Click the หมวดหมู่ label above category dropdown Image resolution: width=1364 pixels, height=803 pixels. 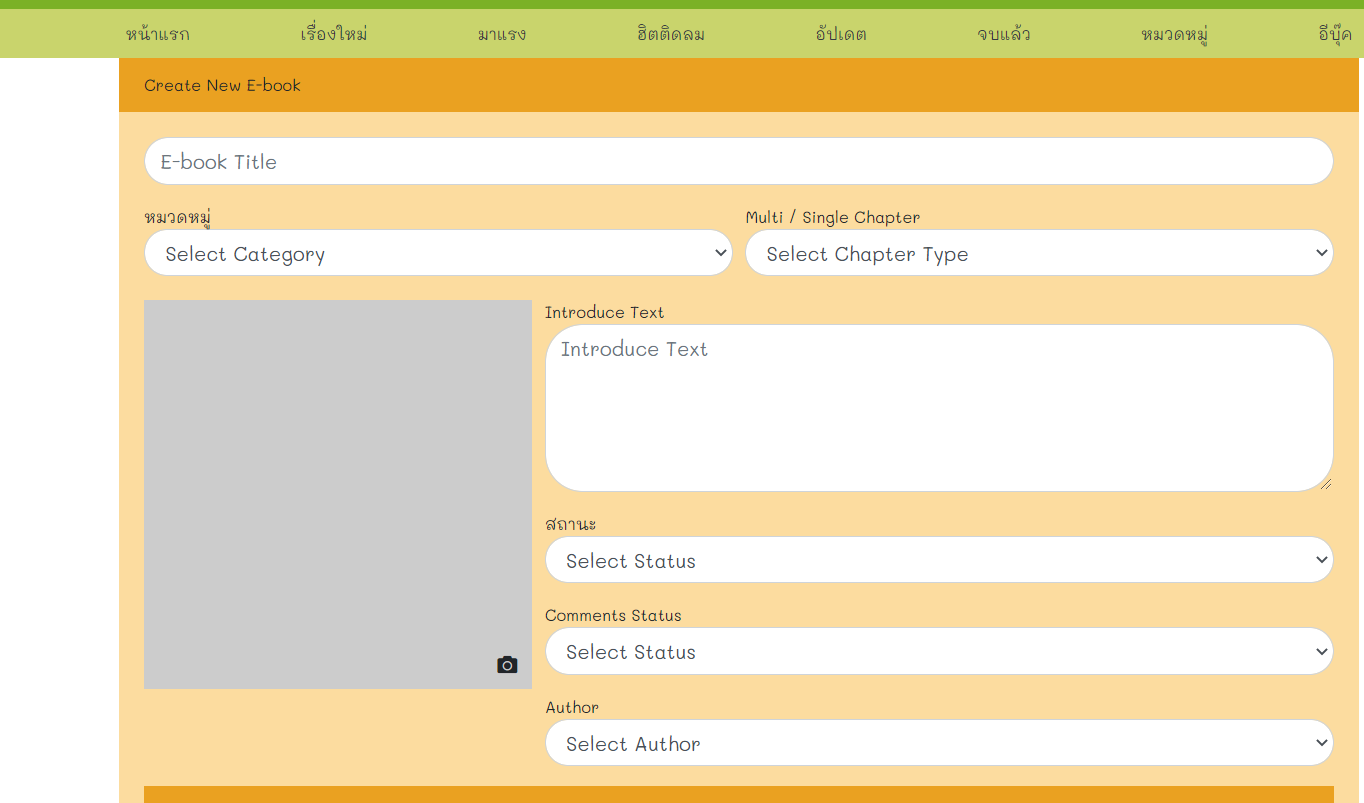177,217
